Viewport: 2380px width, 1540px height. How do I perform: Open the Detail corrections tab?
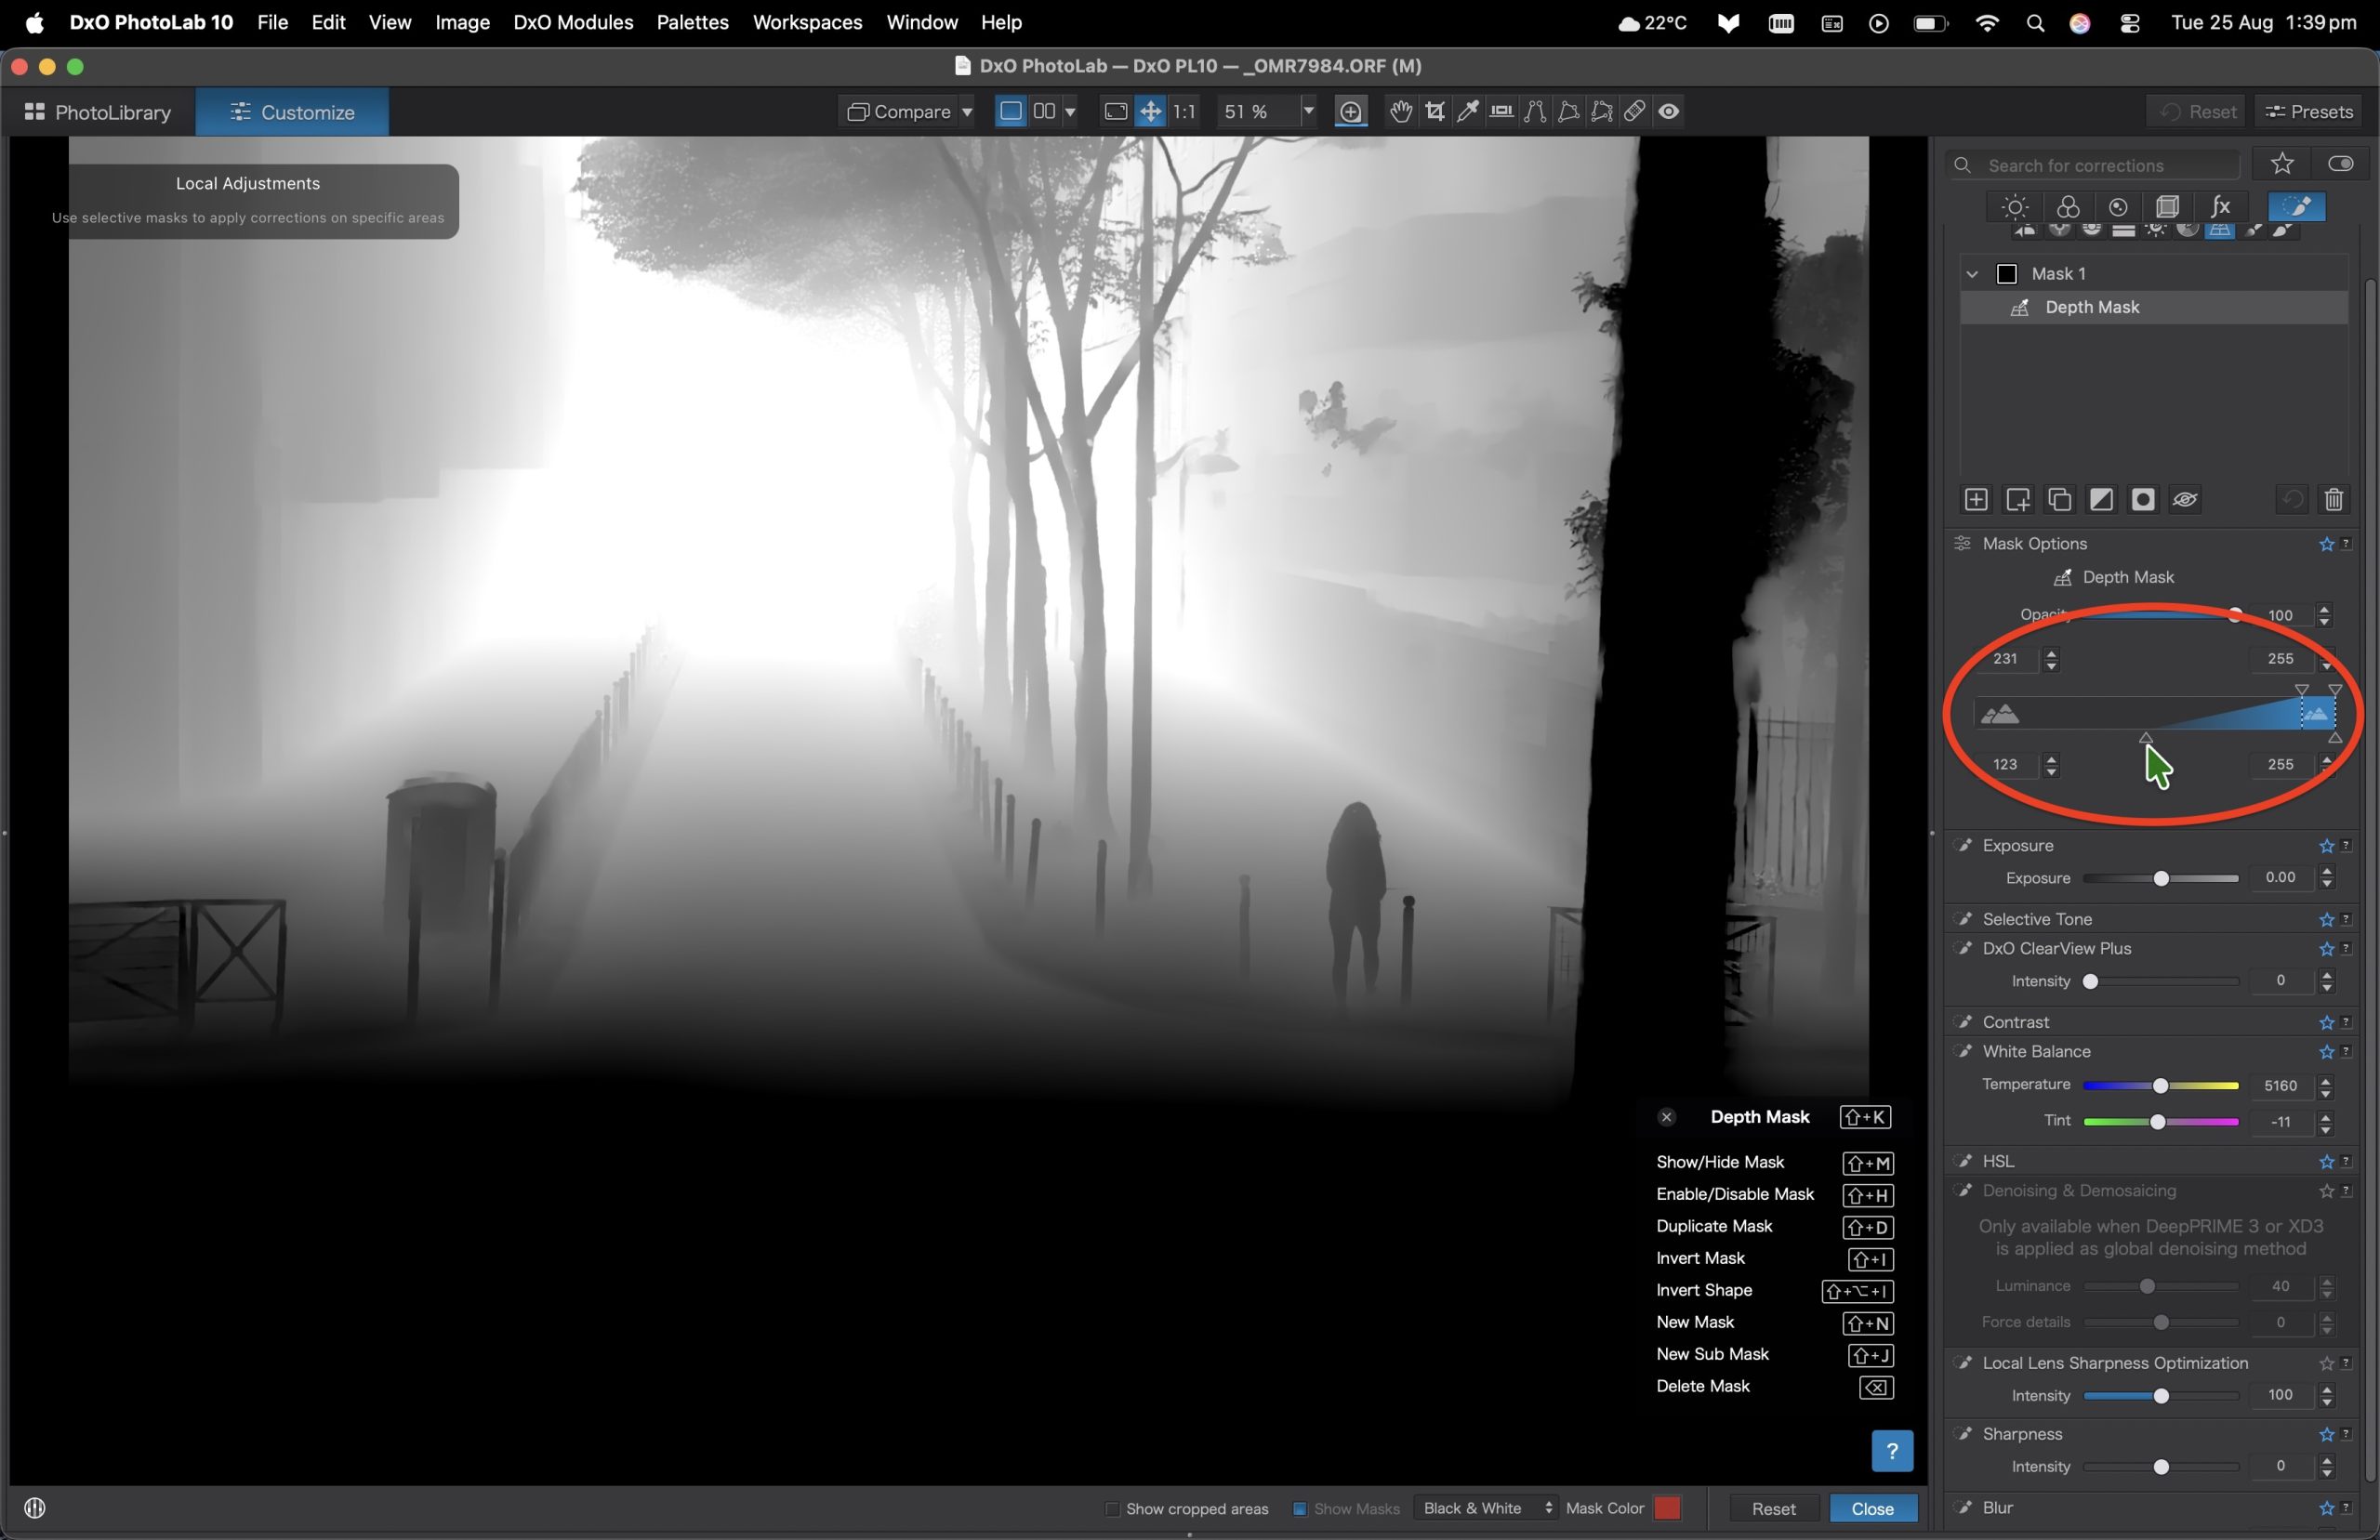[x=2118, y=207]
